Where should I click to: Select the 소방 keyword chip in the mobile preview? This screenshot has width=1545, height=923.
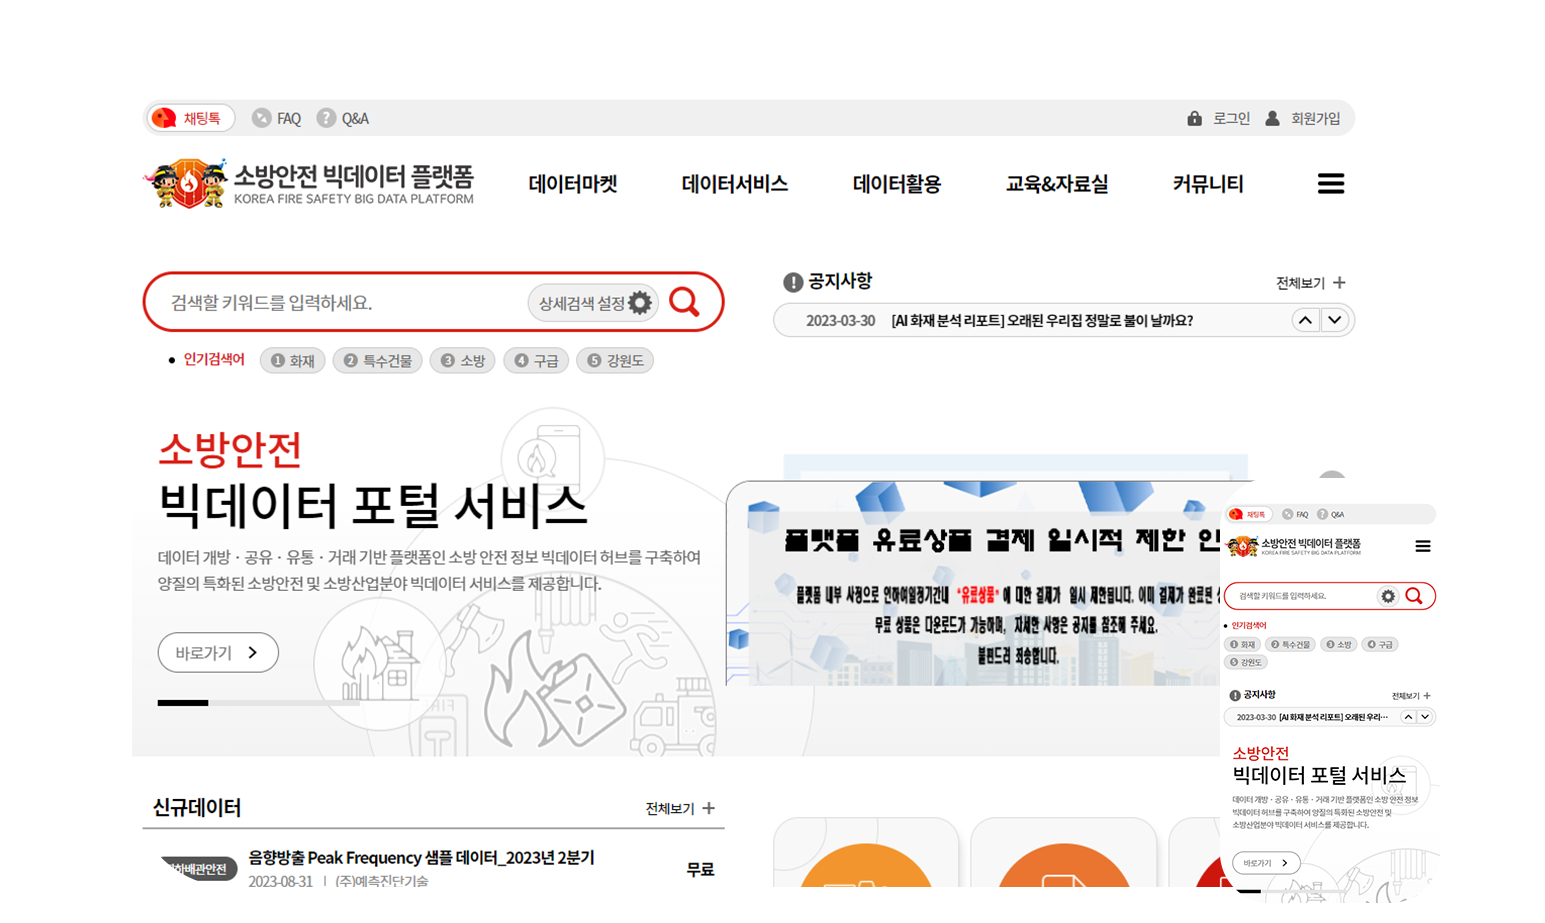click(1339, 645)
